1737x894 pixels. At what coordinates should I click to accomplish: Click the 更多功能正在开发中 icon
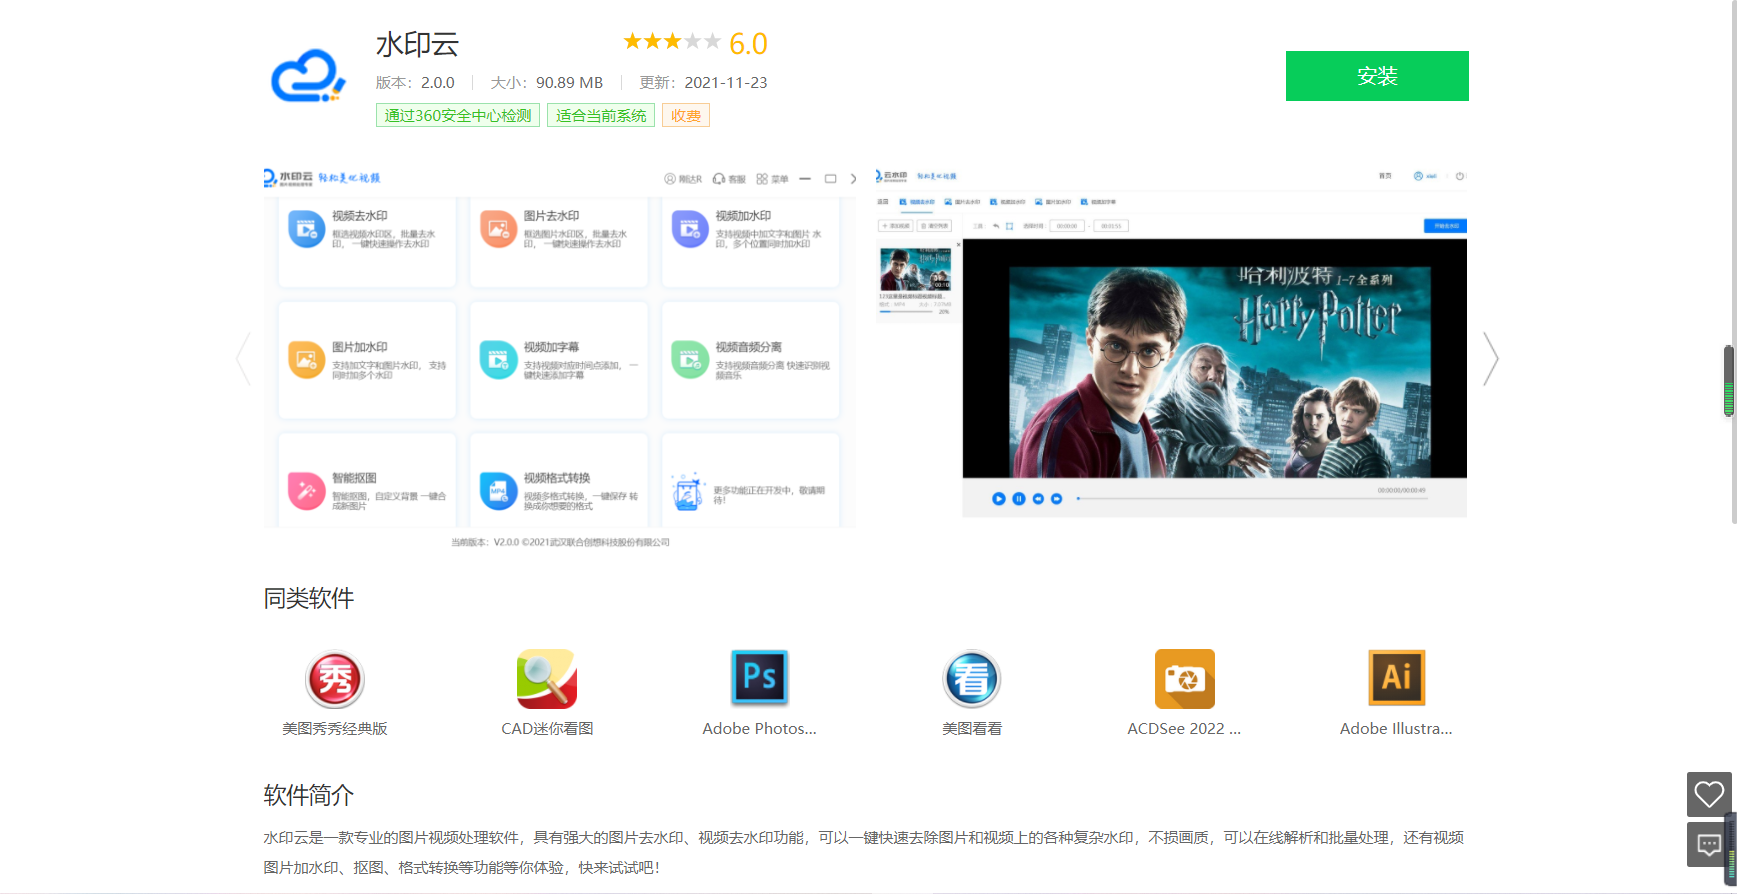[687, 492]
